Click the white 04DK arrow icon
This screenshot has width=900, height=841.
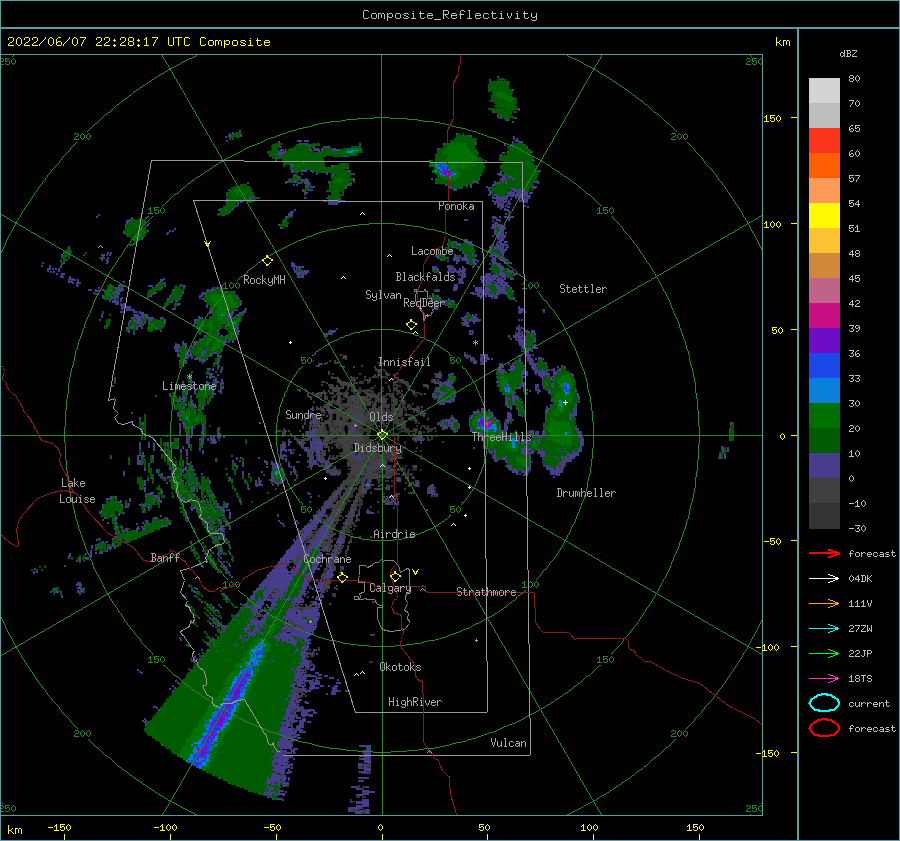point(824,579)
